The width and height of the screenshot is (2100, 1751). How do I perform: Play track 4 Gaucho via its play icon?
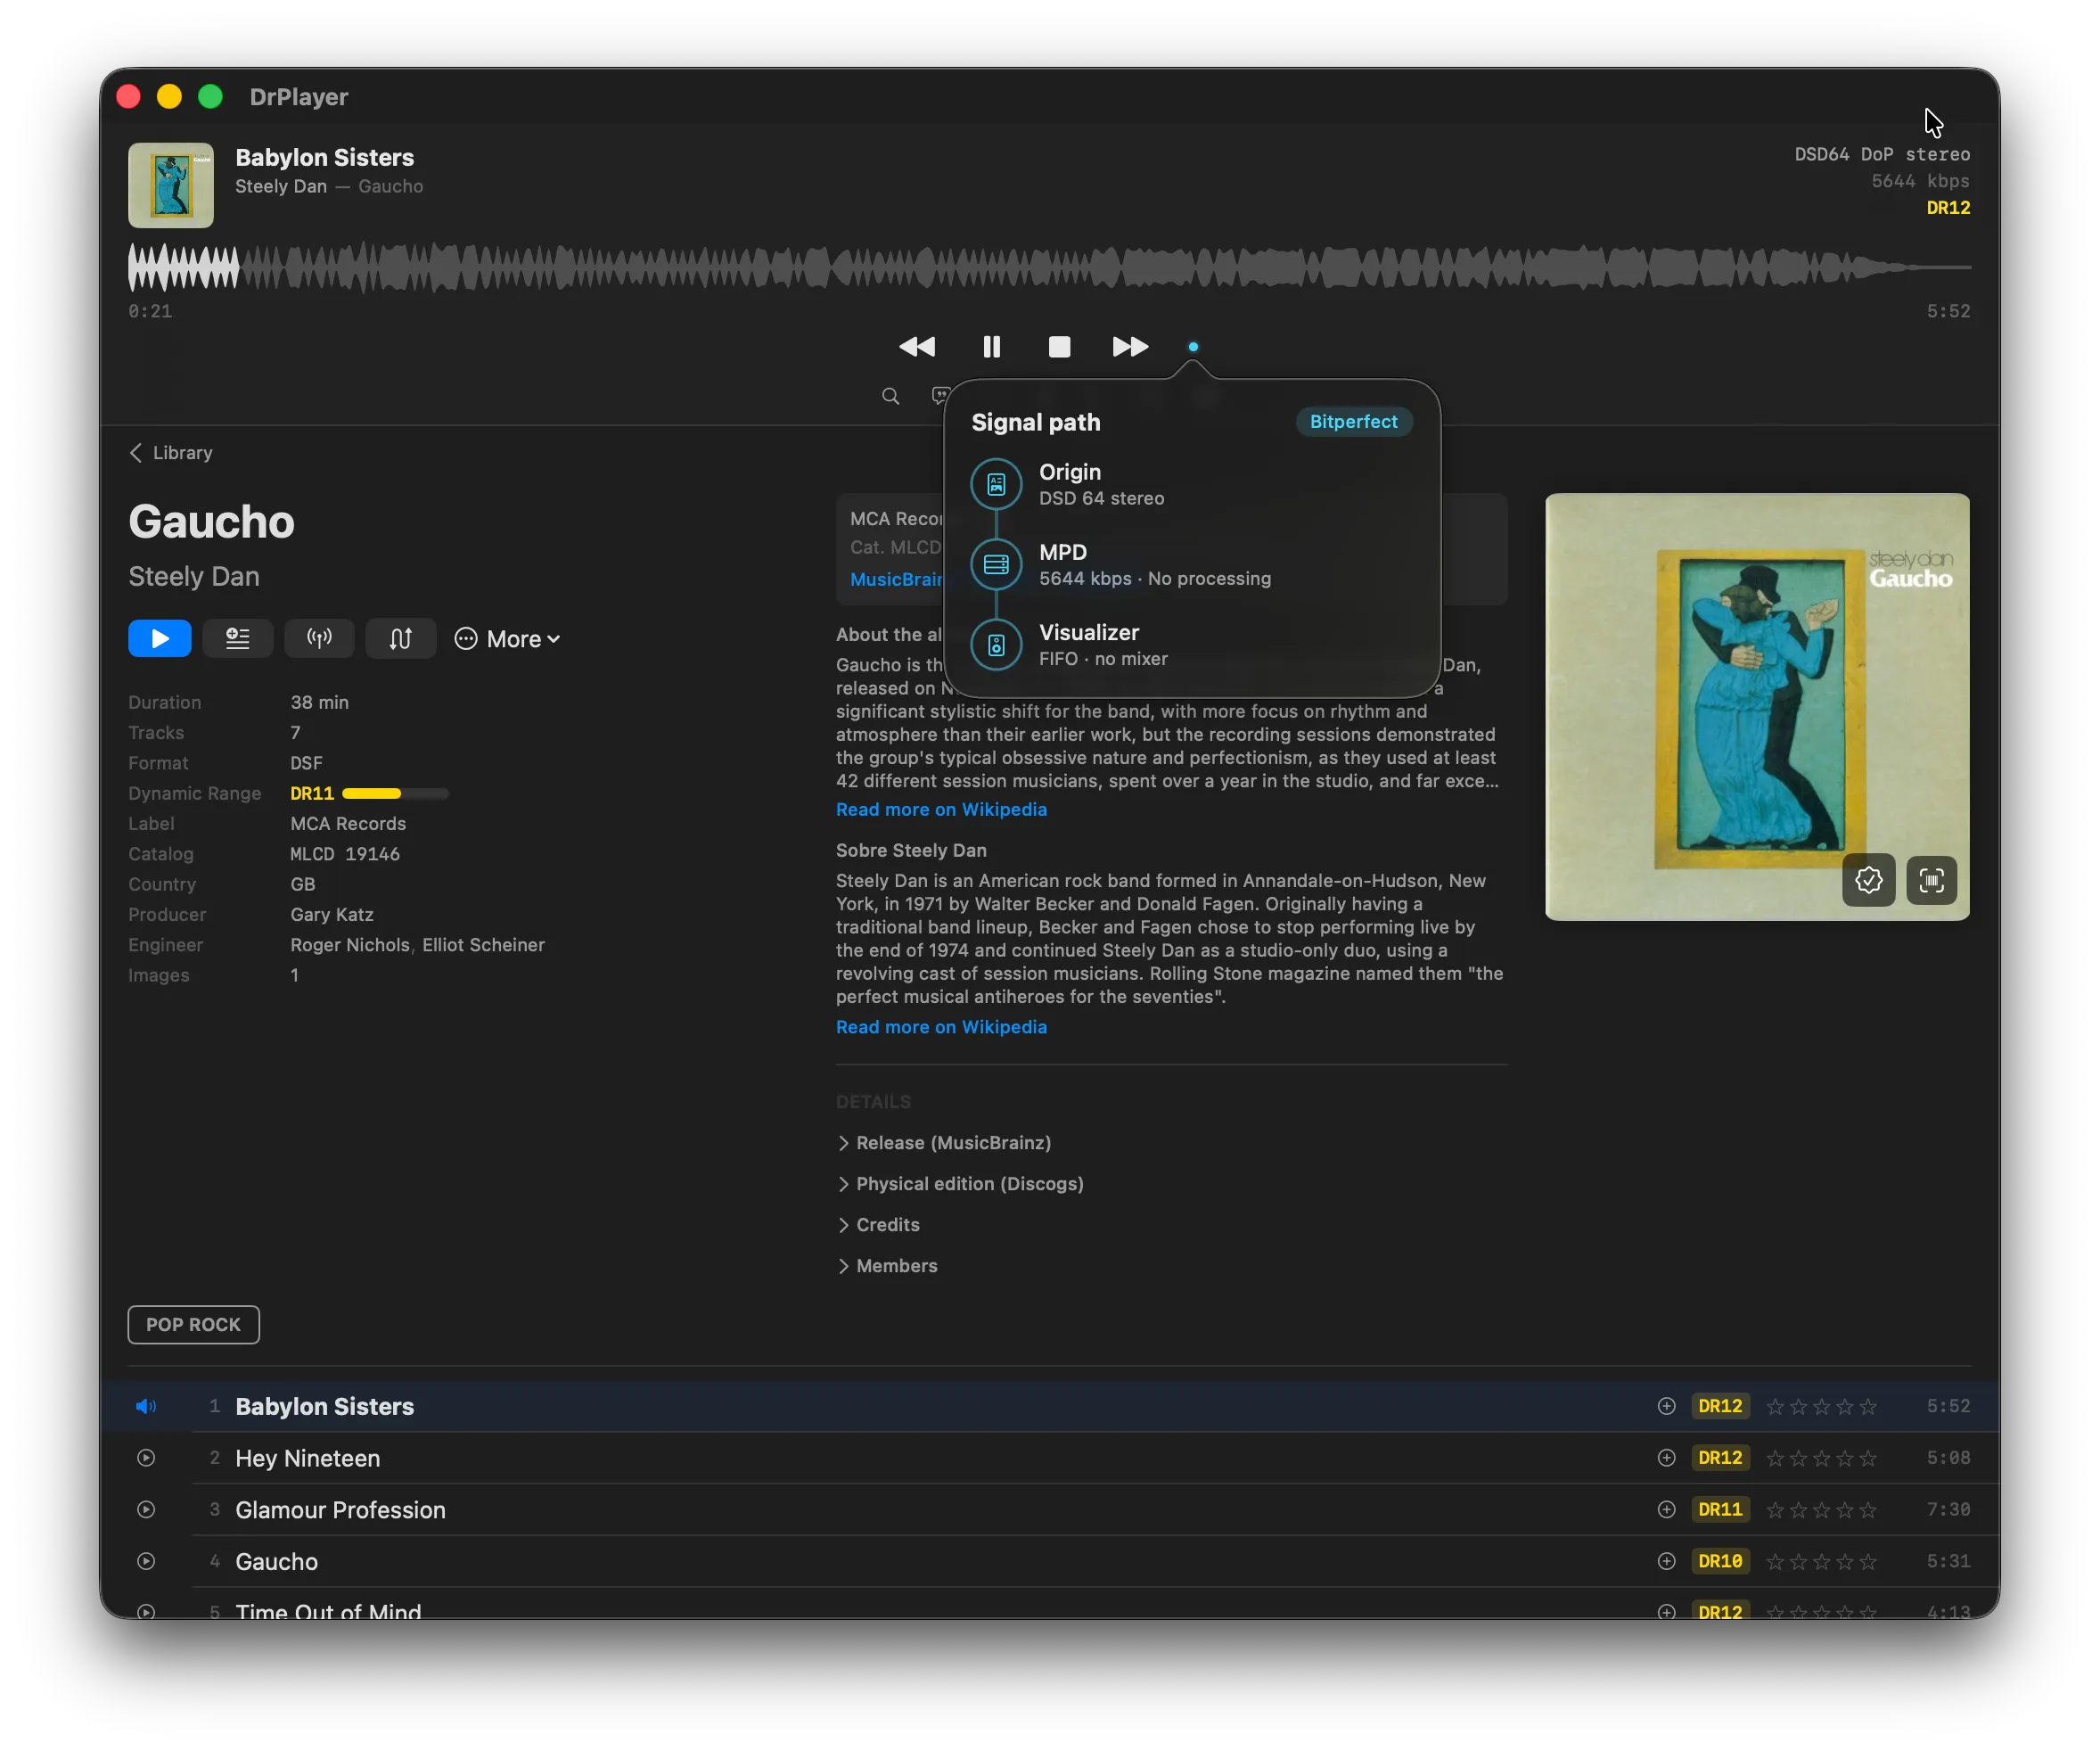(x=146, y=1561)
